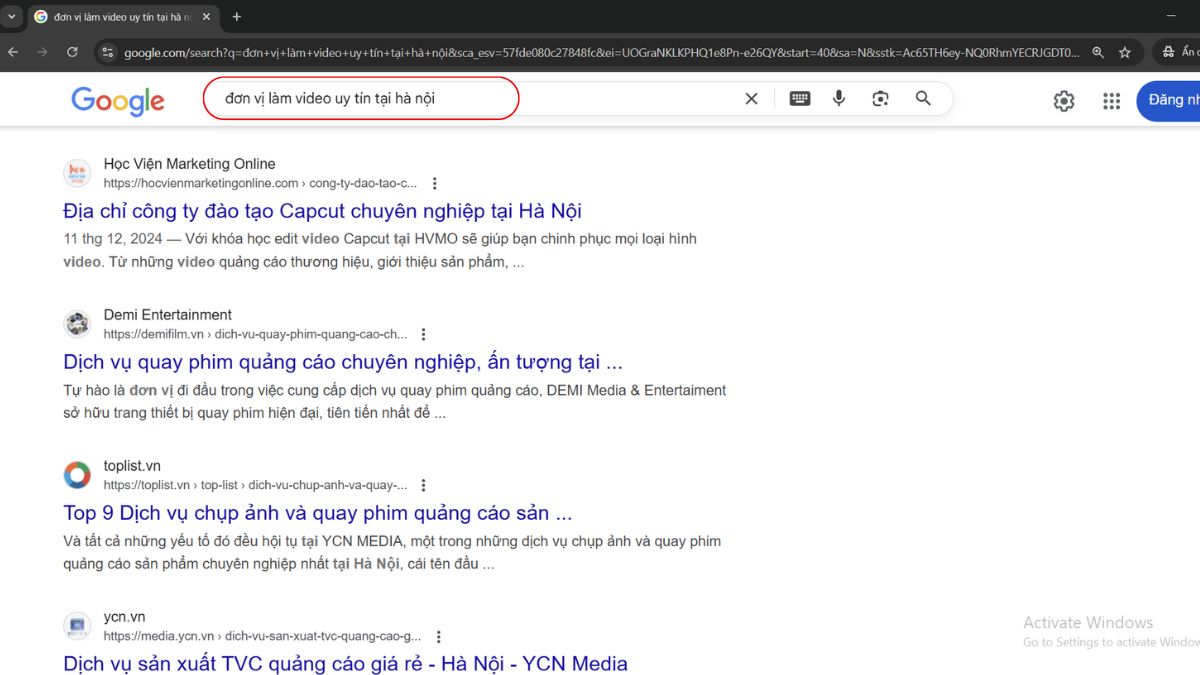The height and width of the screenshot is (675, 1200).
Task: Click the Google logo
Action: 118,100
